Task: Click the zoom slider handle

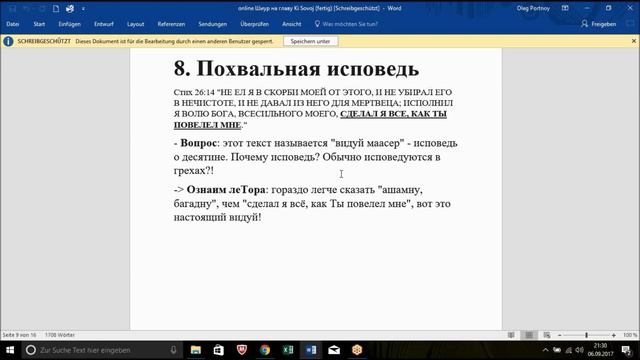Action: (587, 335)
